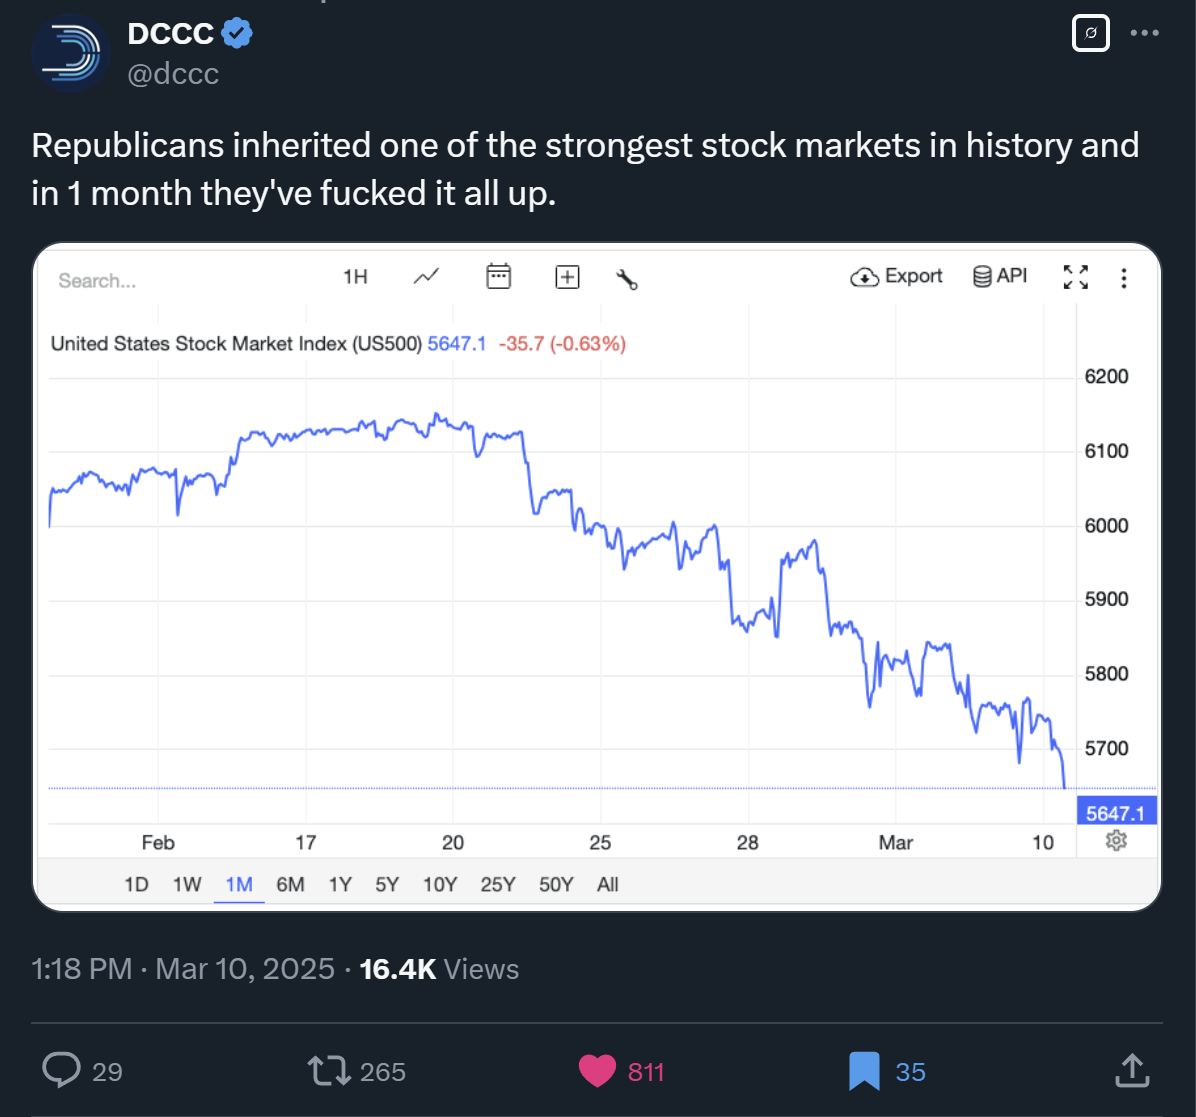Click the Export button
The image size is (1196, 1117).
pyautogui.click(x=896, y=276)
